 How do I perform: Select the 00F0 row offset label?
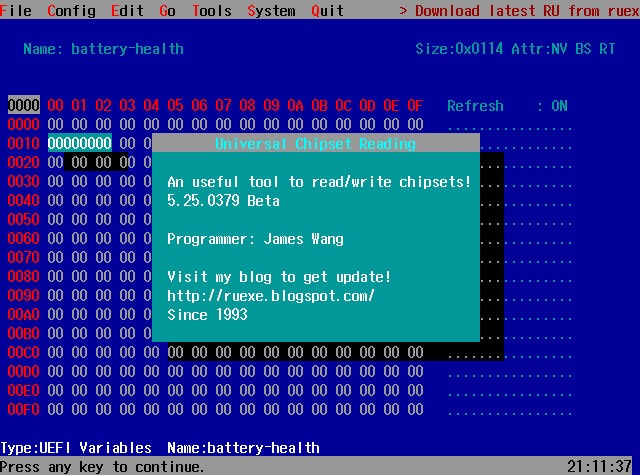[x=23, y=410]
